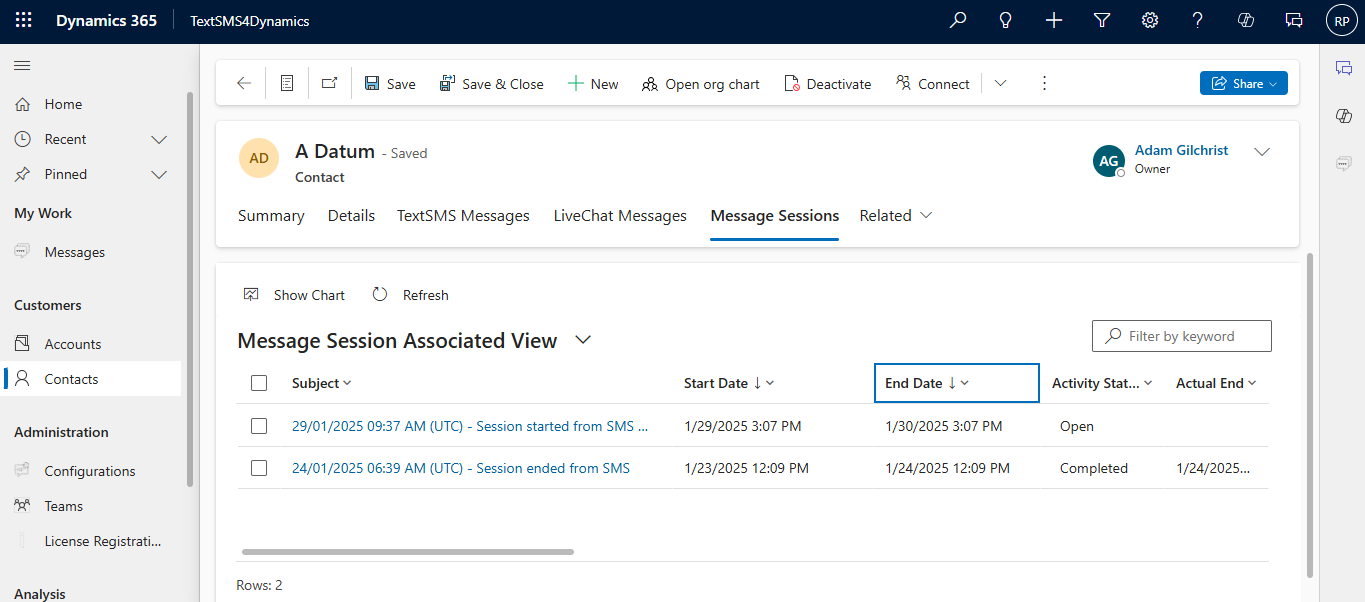Screen dimensions: 1365x602
Task: Switch to the Summary tab
Action: pyautogui.click(x=271, y=216)
